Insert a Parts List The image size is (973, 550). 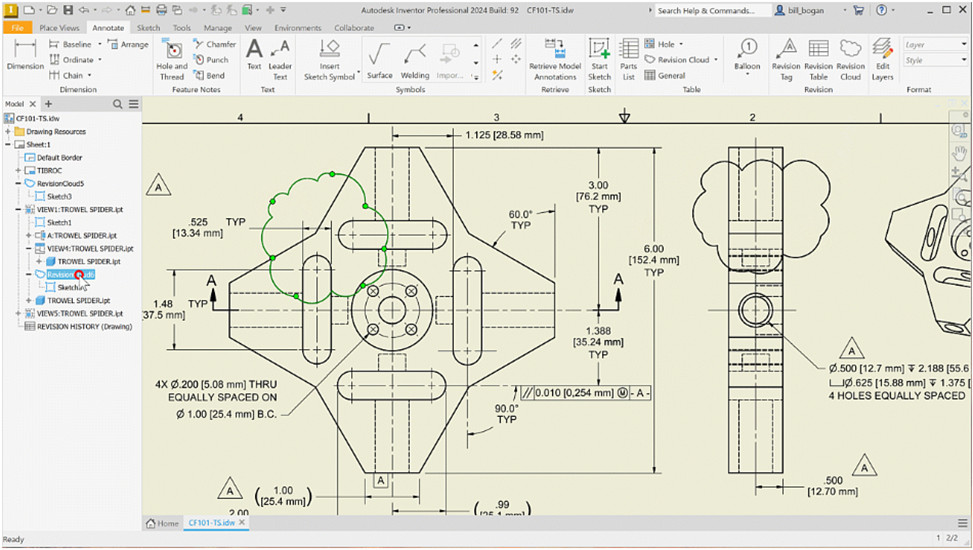click(x=629, y=60)
